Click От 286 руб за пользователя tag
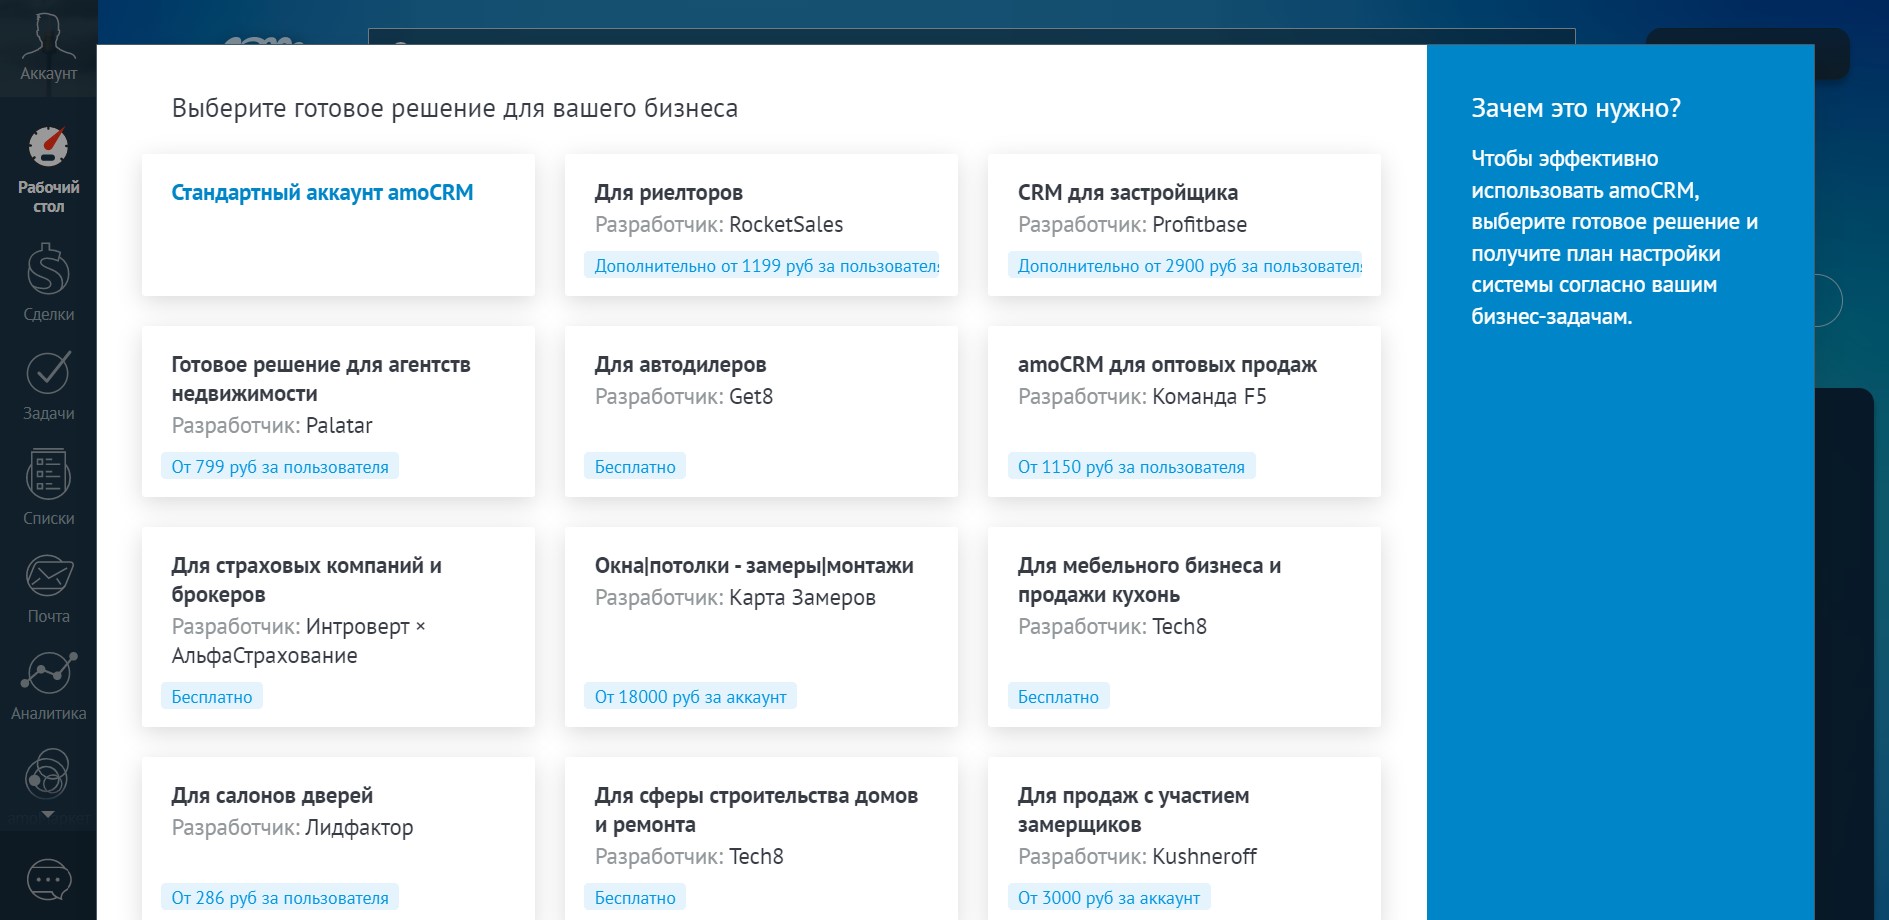The height and width of the screenshot is (920, 1889). click(280, 898)
